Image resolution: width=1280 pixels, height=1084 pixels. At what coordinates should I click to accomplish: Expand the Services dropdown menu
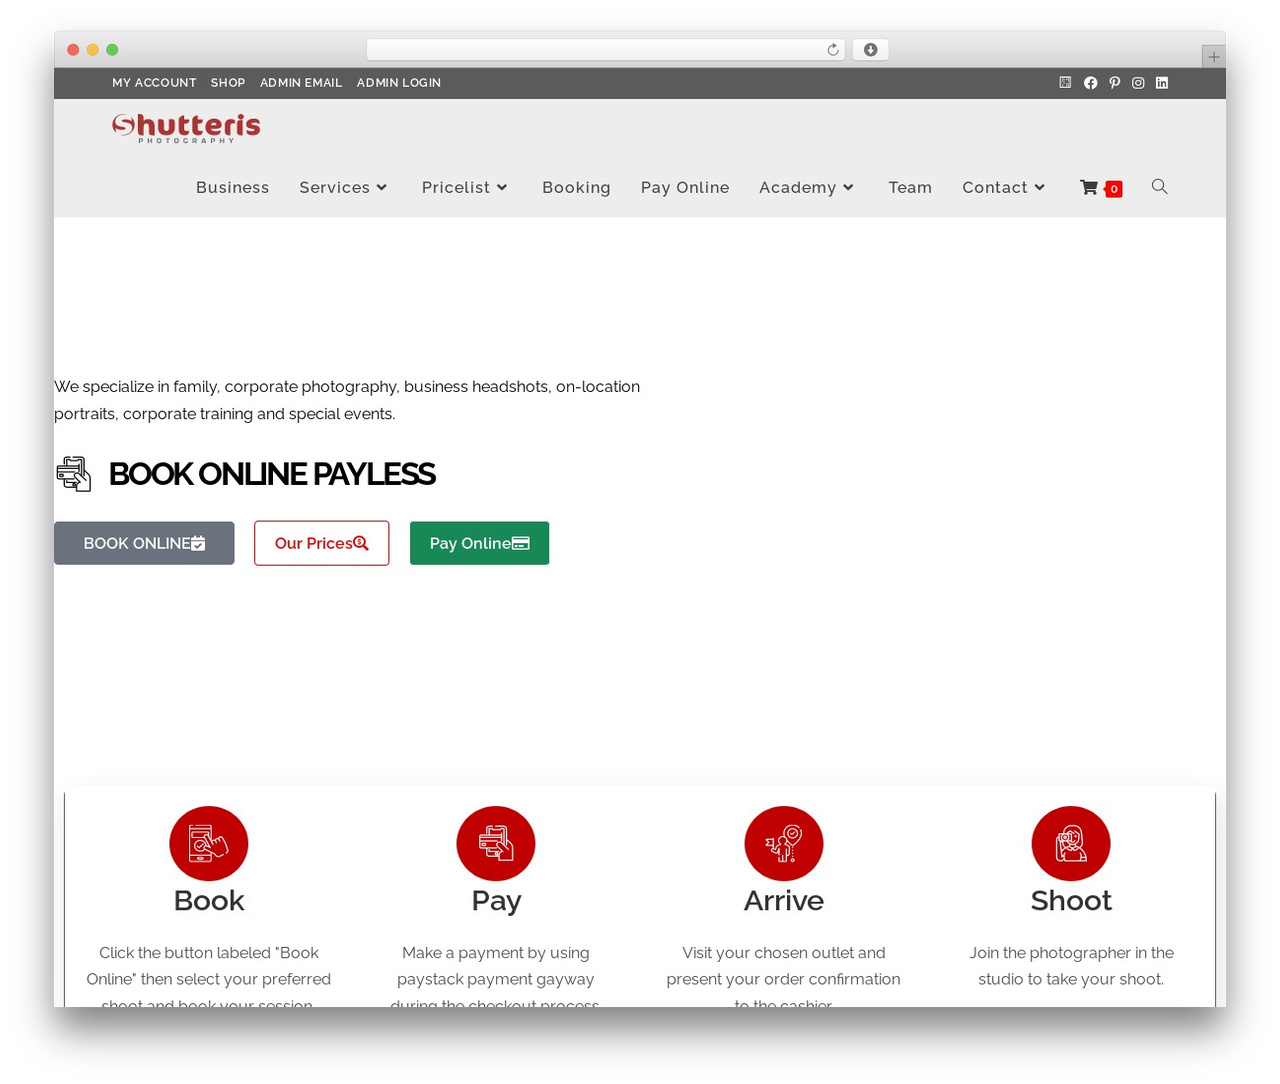[343, 187]
